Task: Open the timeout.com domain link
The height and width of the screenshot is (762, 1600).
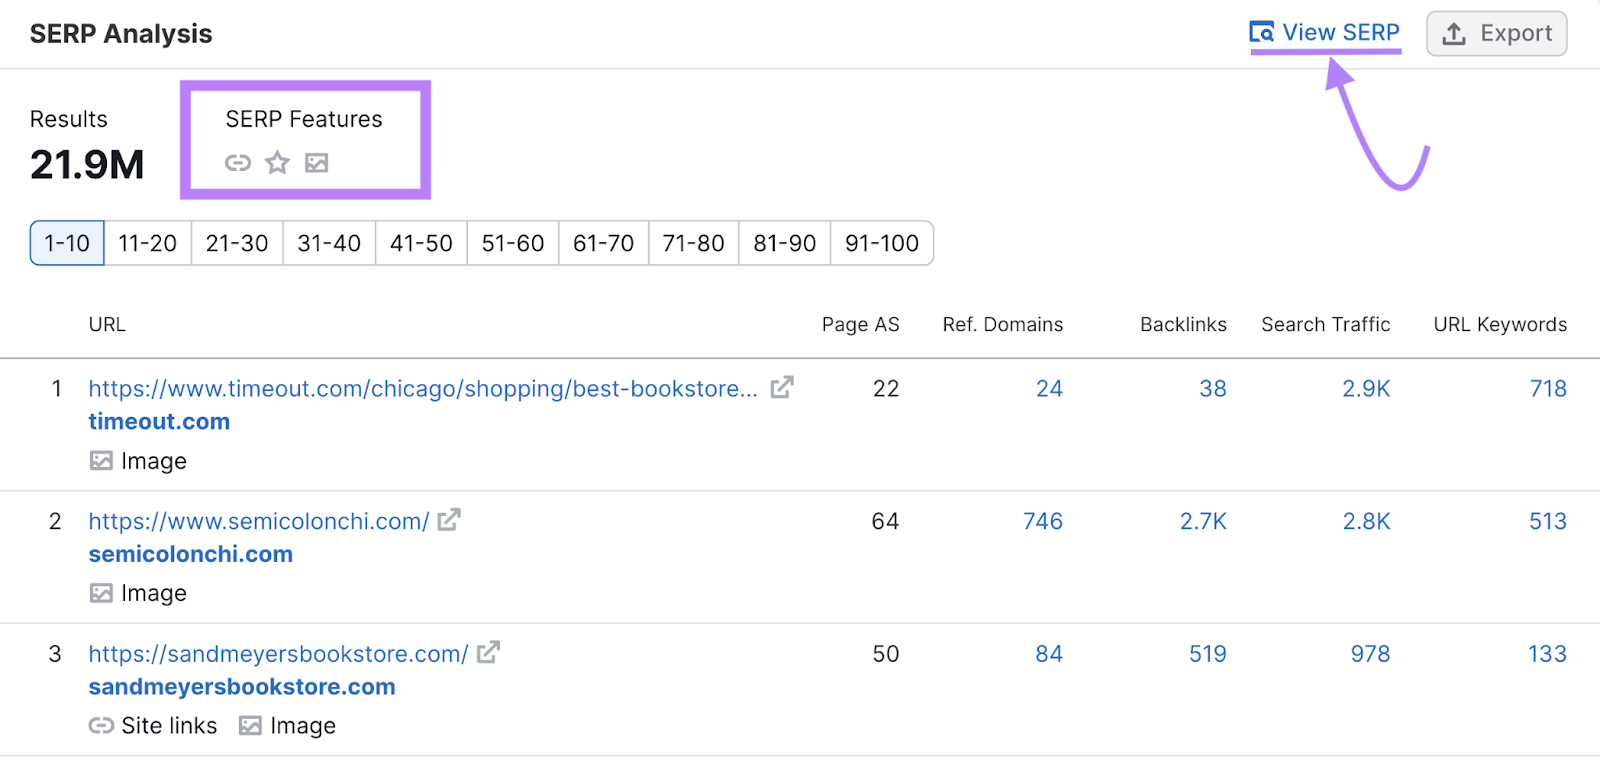Action: point(159,422)
